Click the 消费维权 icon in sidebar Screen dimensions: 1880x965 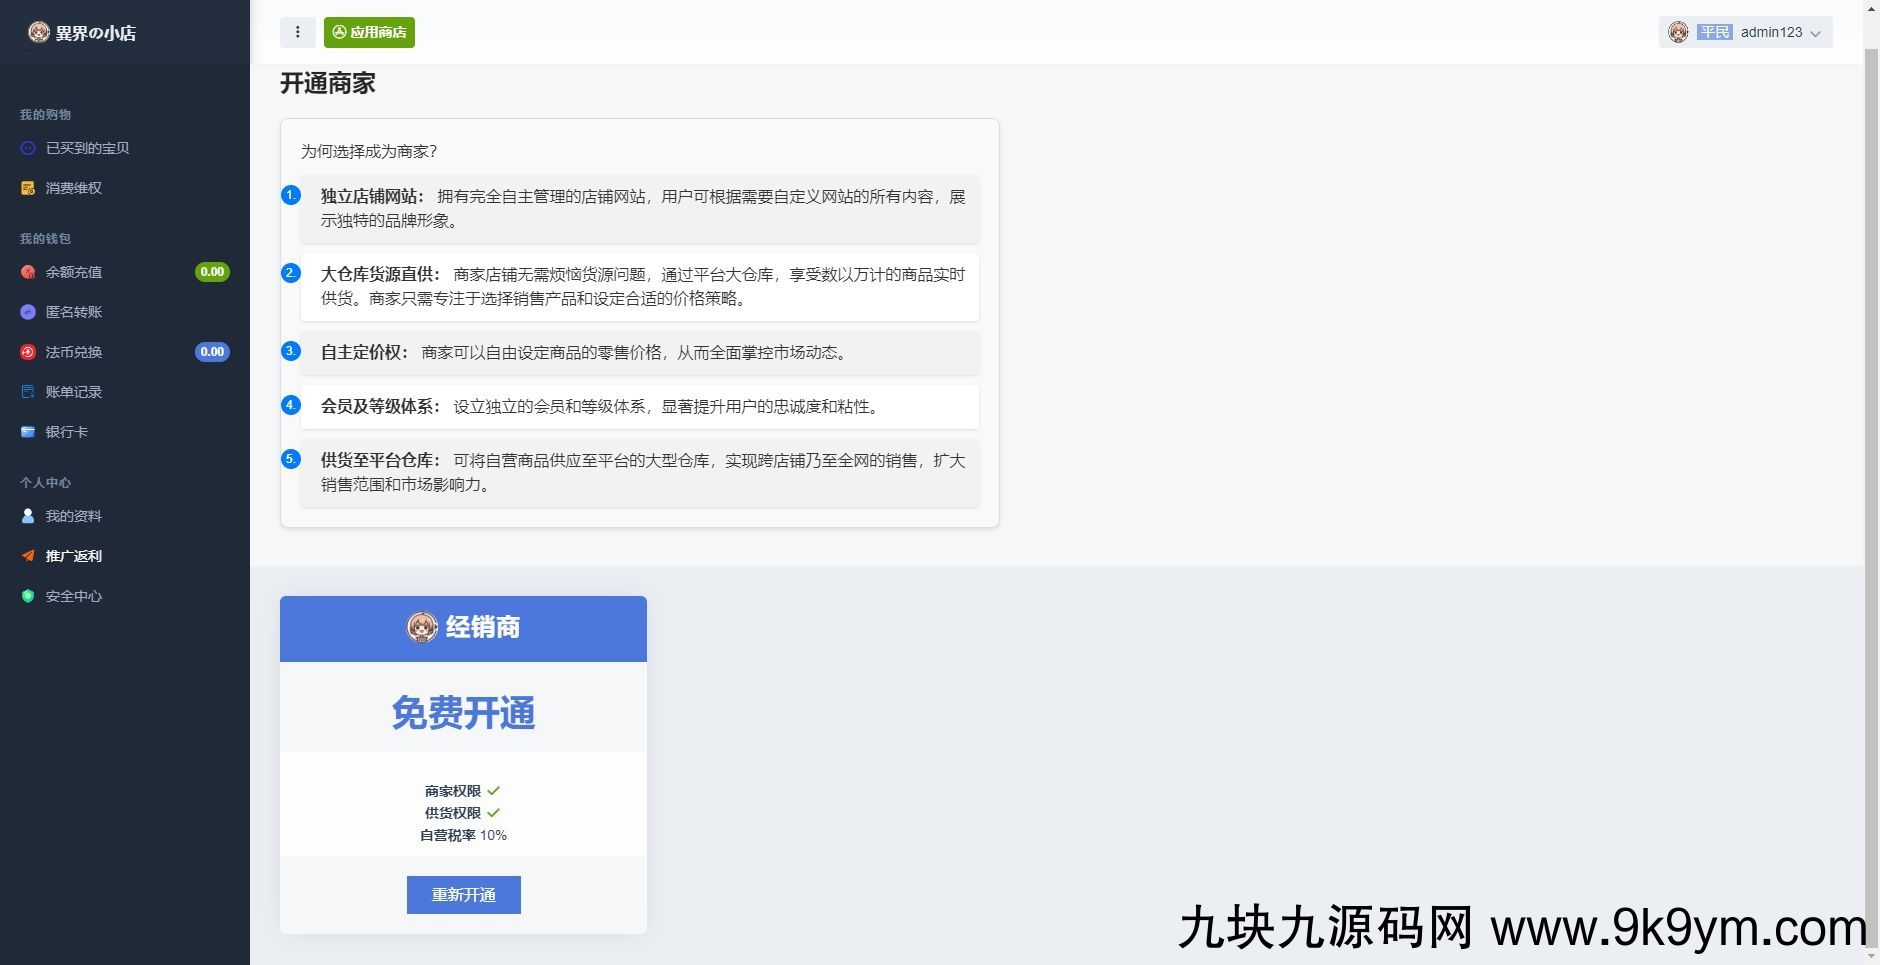(28, 188)
